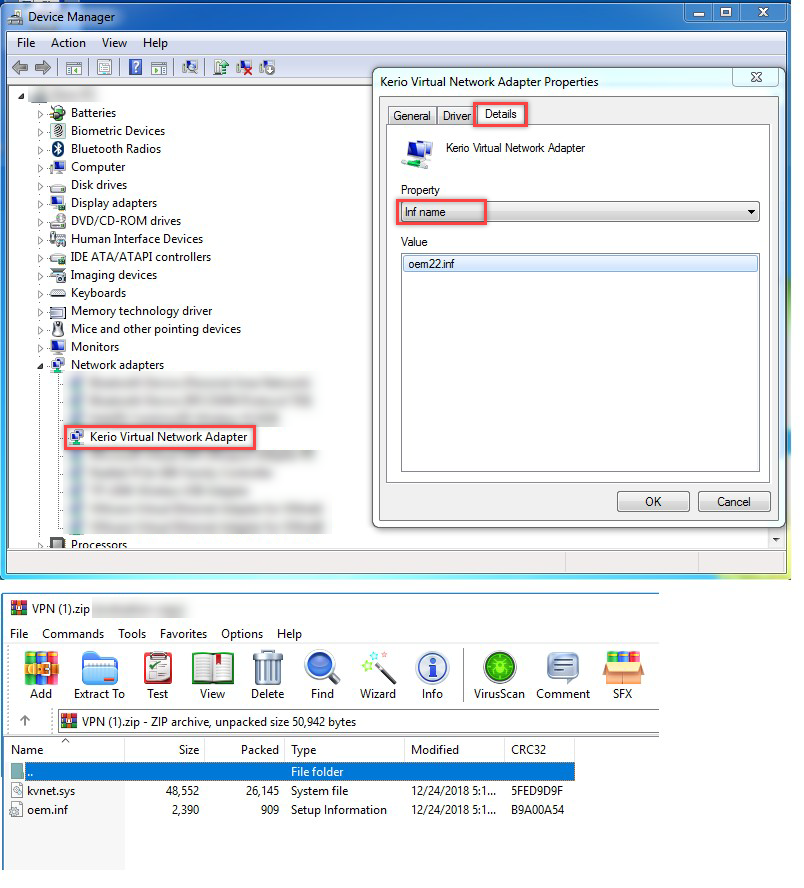Open the Properties toolbar icon in Device Manager

[104, 68]
